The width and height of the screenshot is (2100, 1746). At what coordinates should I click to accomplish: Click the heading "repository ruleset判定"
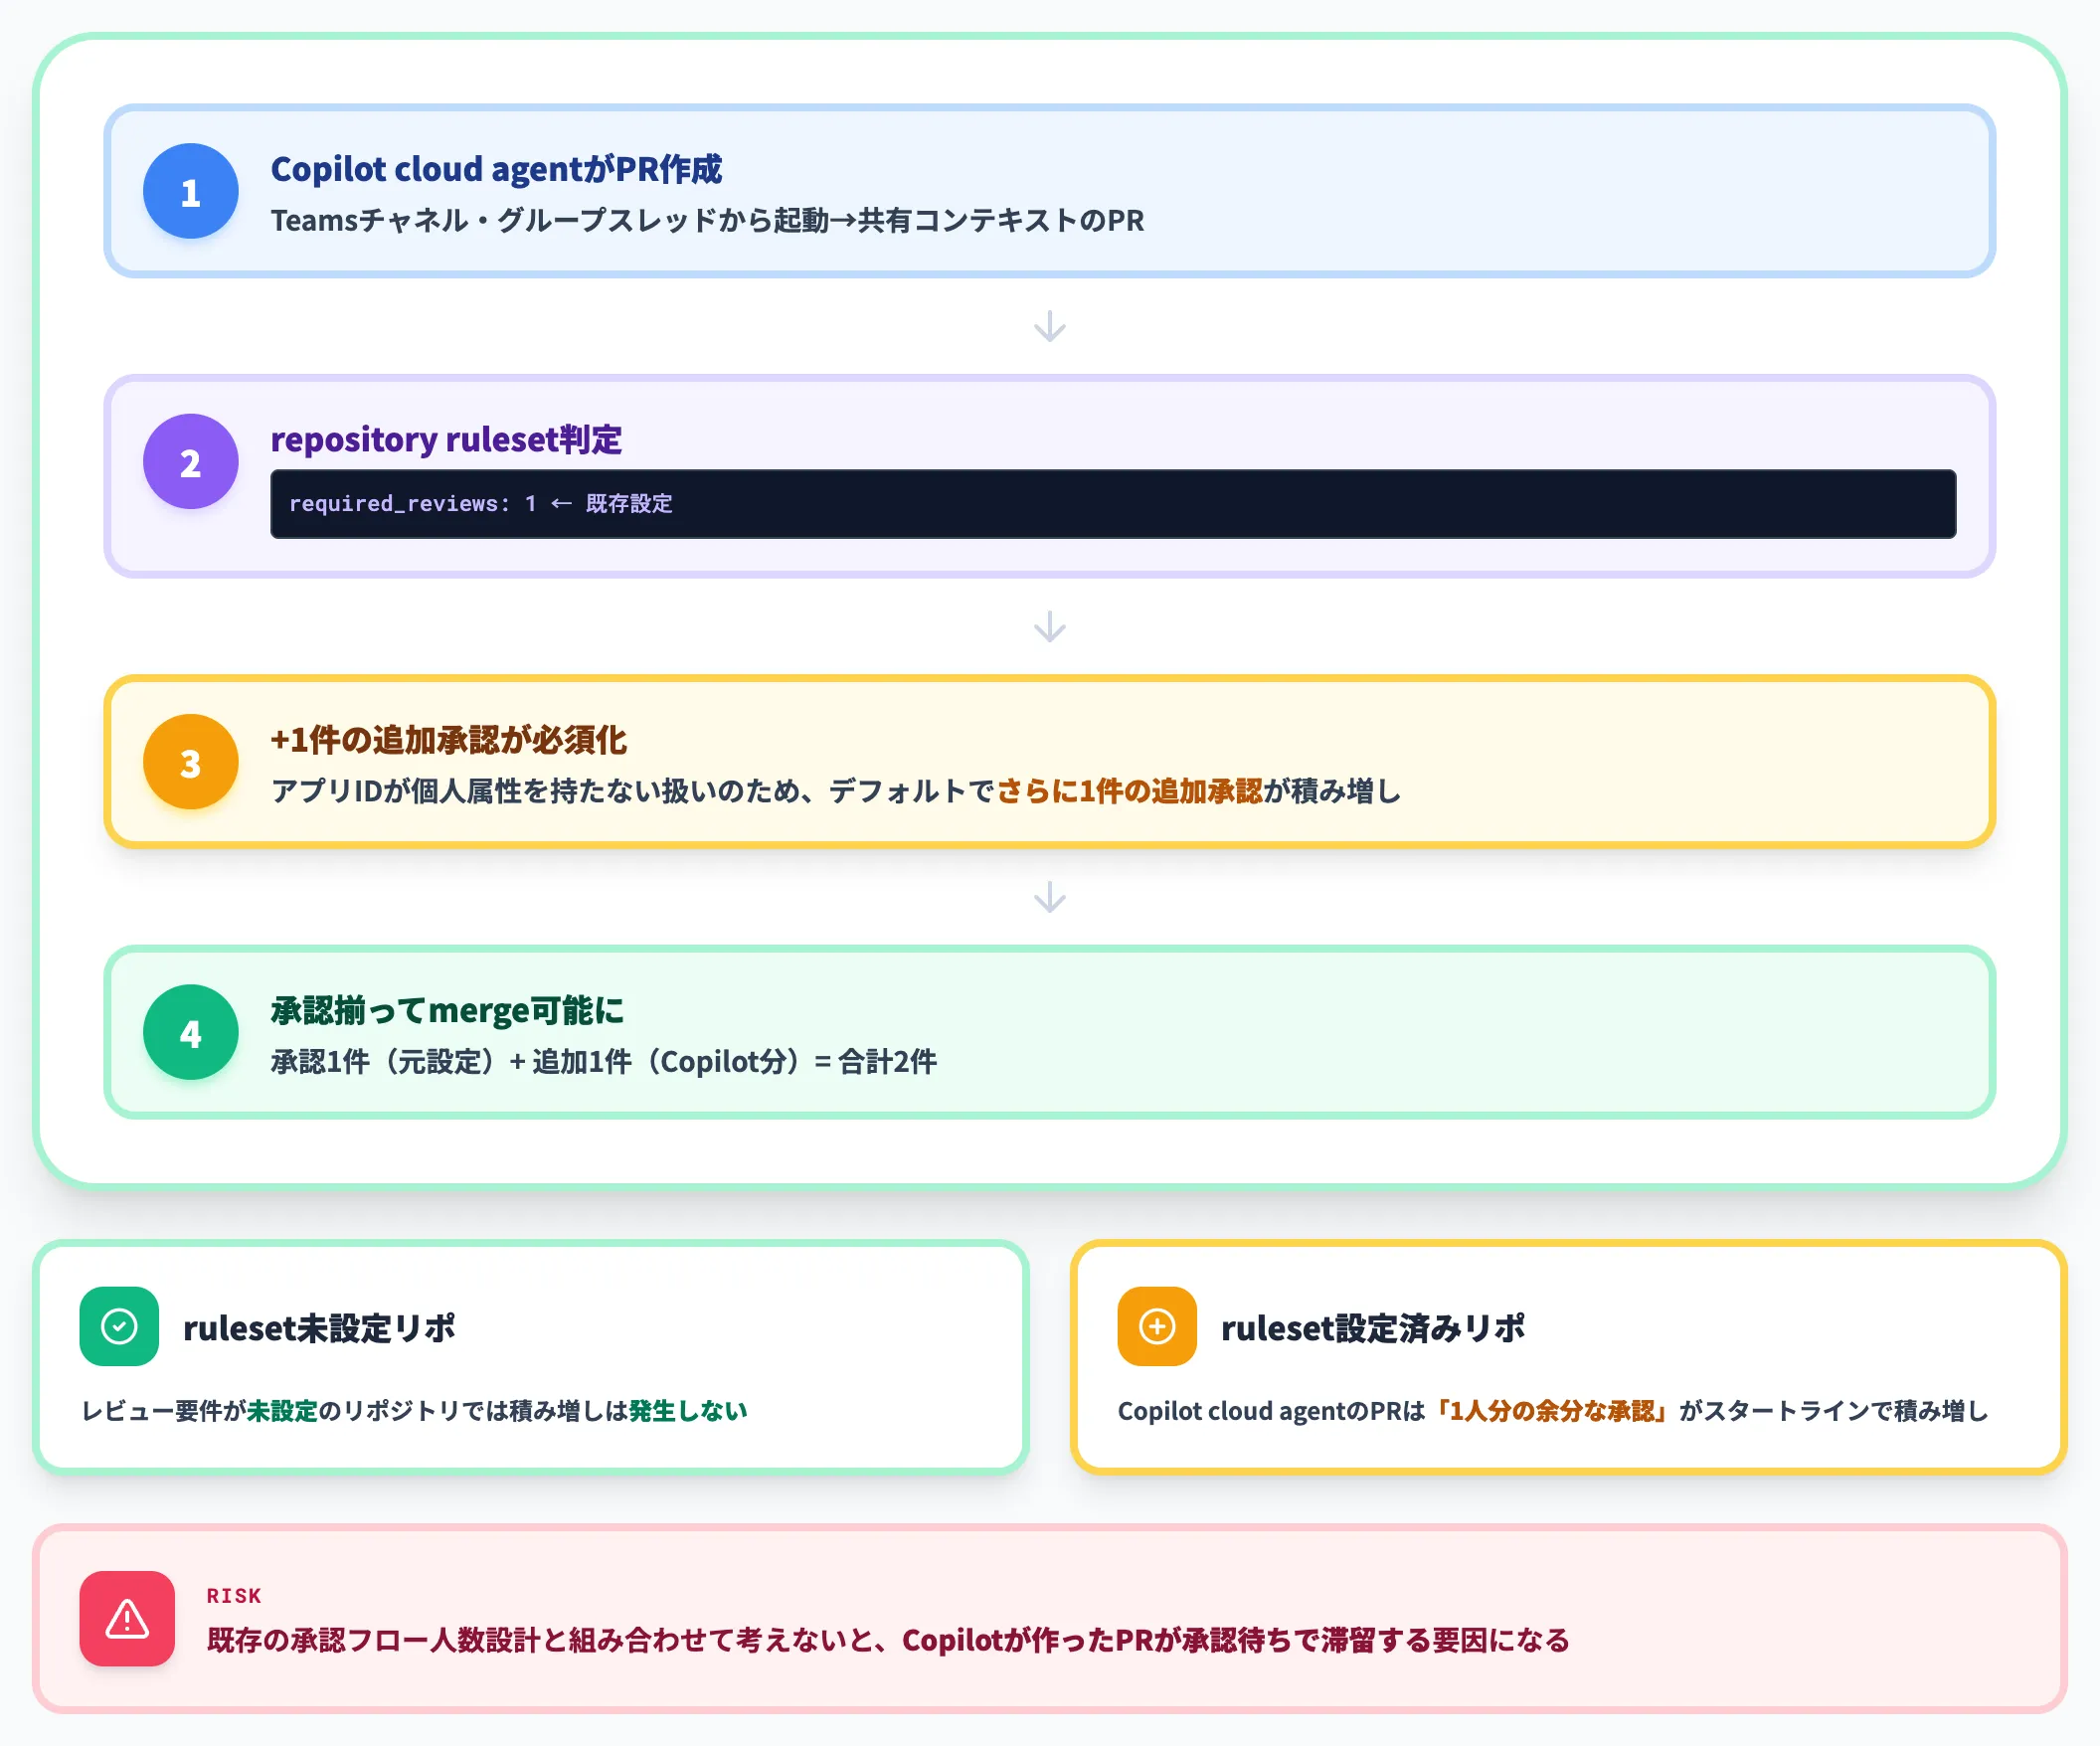446,439
